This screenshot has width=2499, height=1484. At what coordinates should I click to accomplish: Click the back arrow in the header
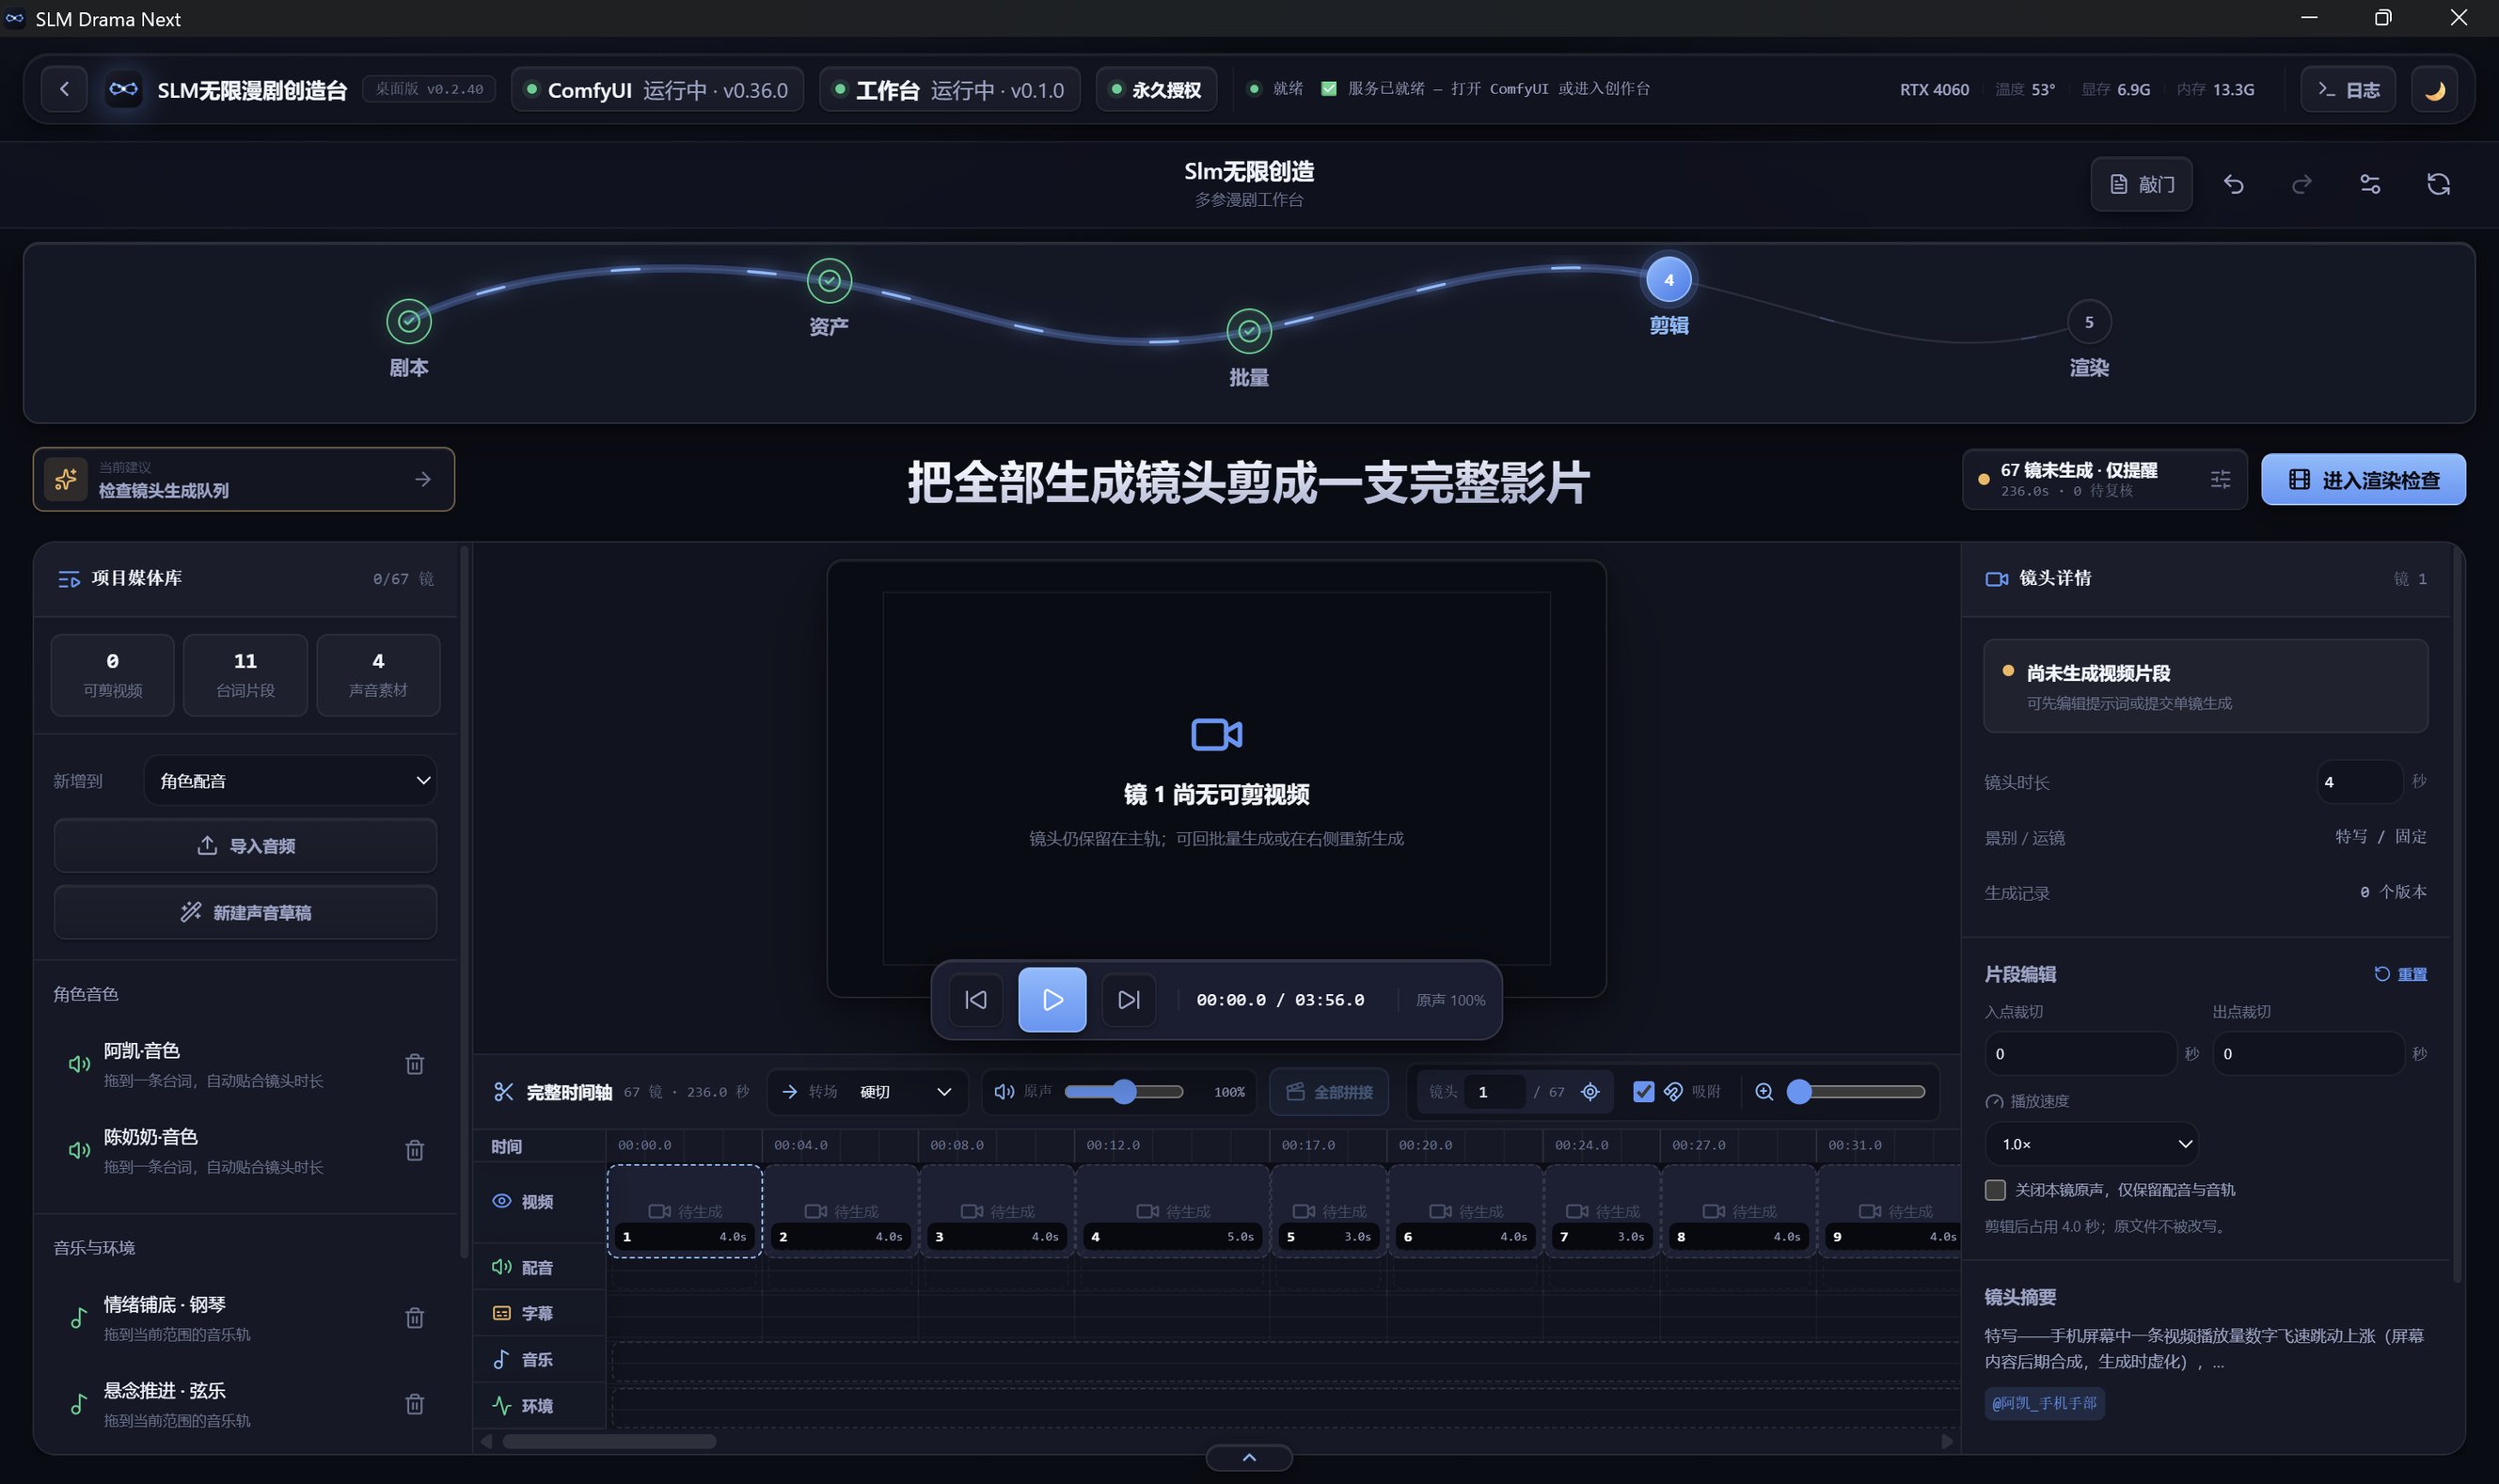coord(64,89)
